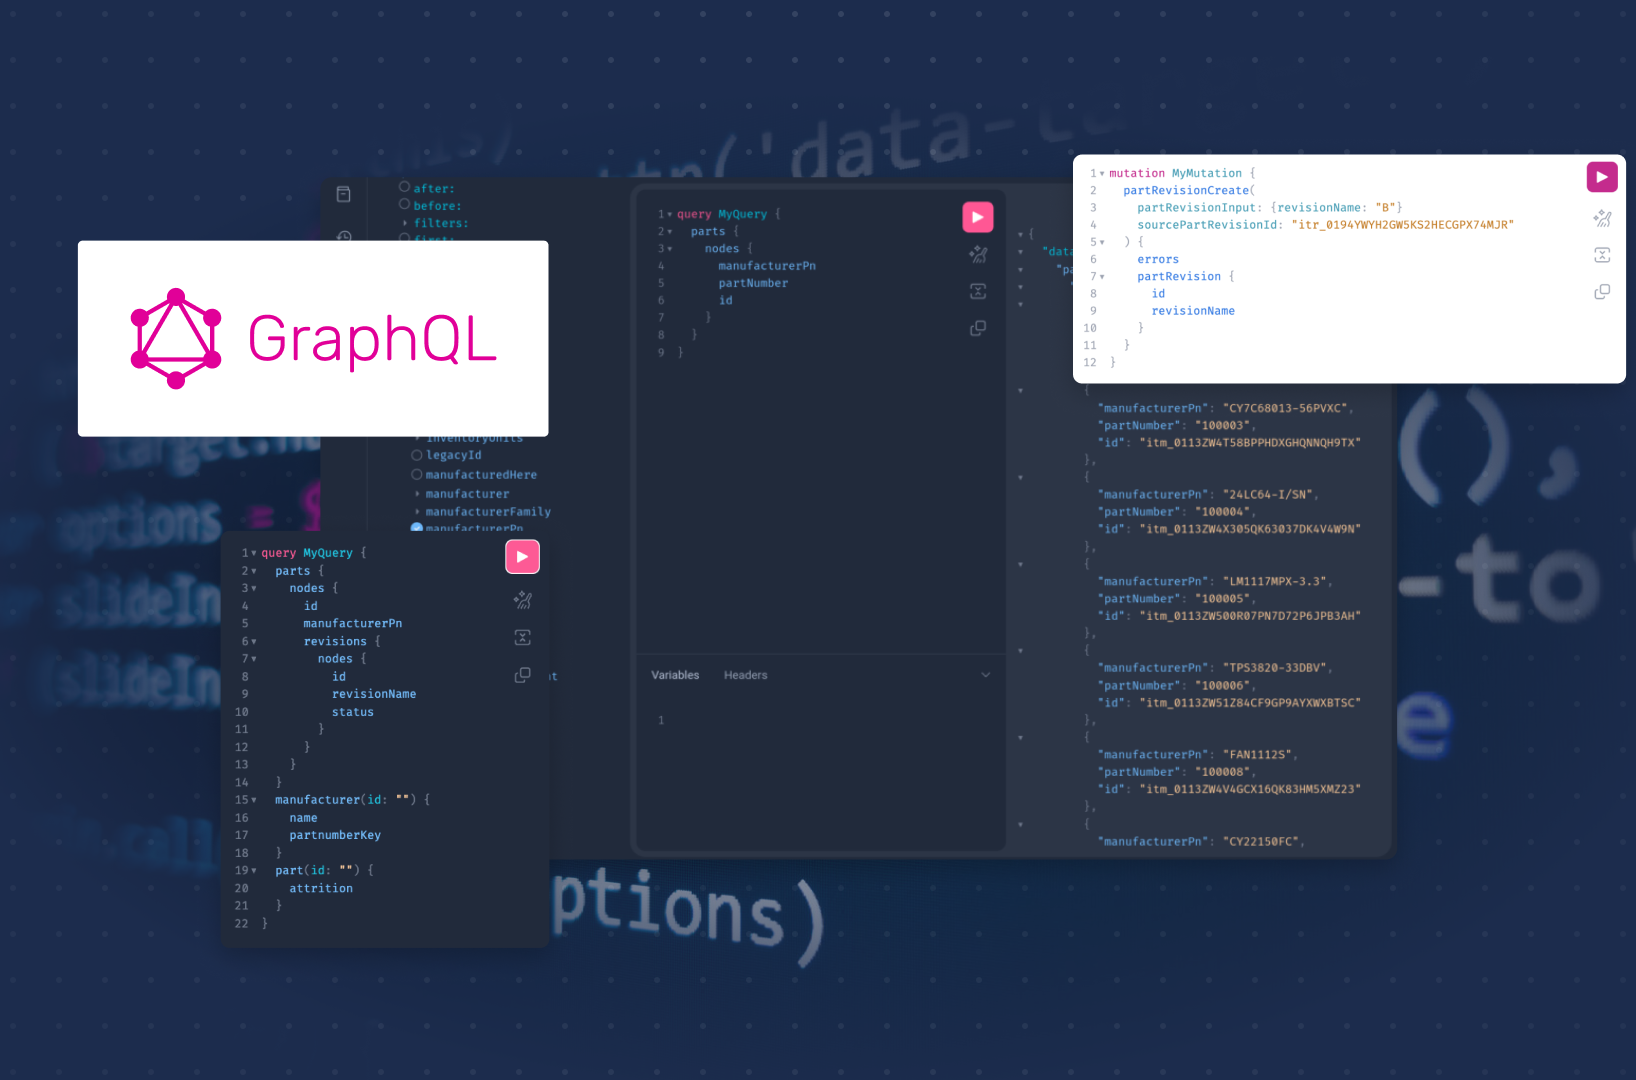The height and width of the screenshot is (1080, 1636).
Task: Fold line 1 'query MyQuery' in the center editor
Action: [x=670, y=214]
